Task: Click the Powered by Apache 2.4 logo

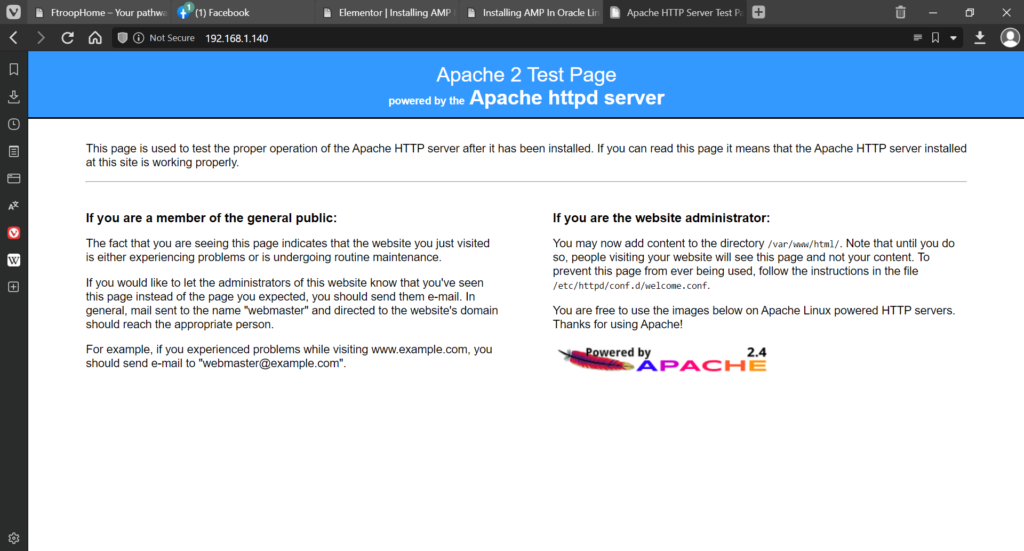Action: pyautogui.click(x=662, y=359)
